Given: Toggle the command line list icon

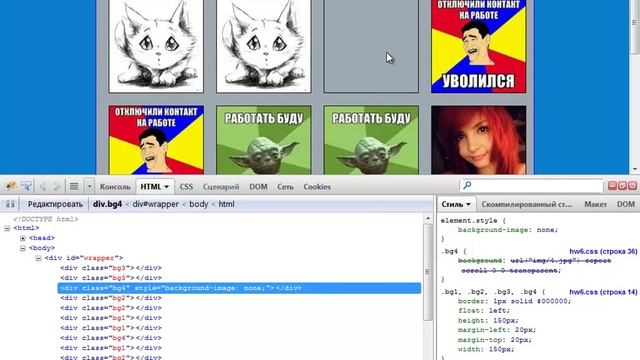Looking at the screenshot, I should pos(74,187).
